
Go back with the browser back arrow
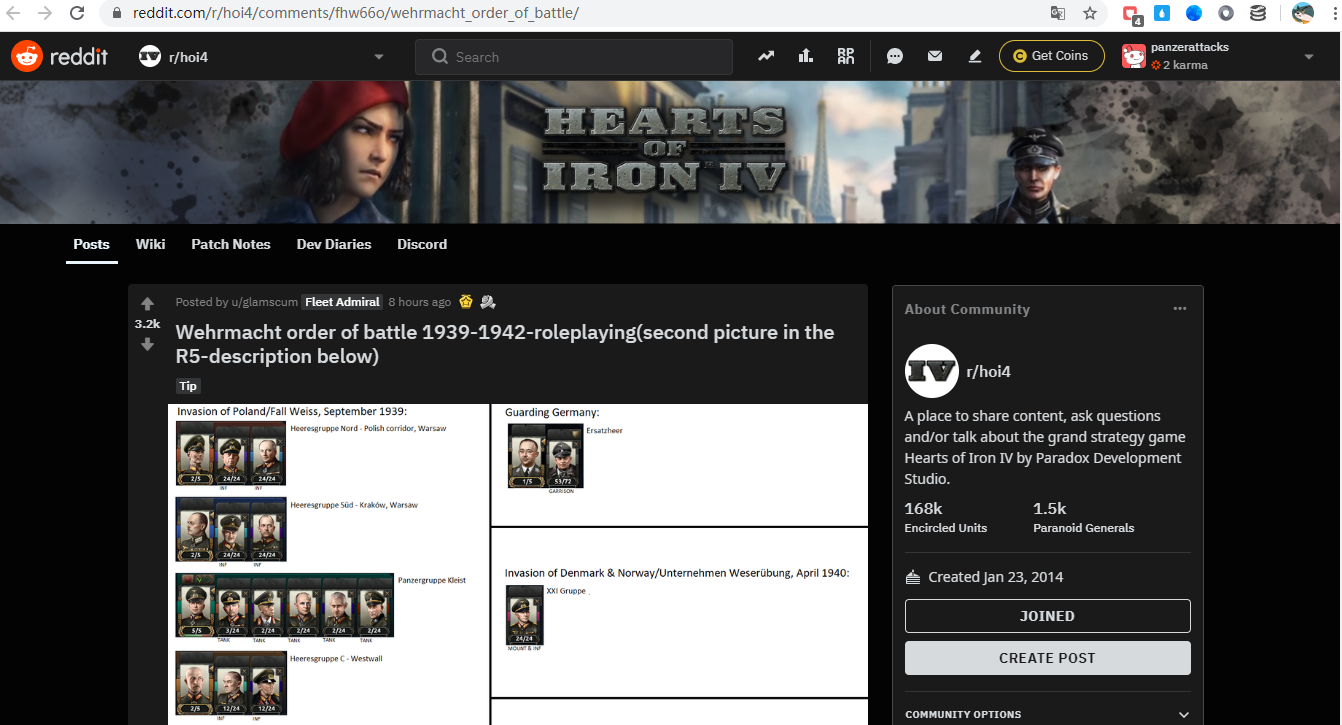pos(14,14)
